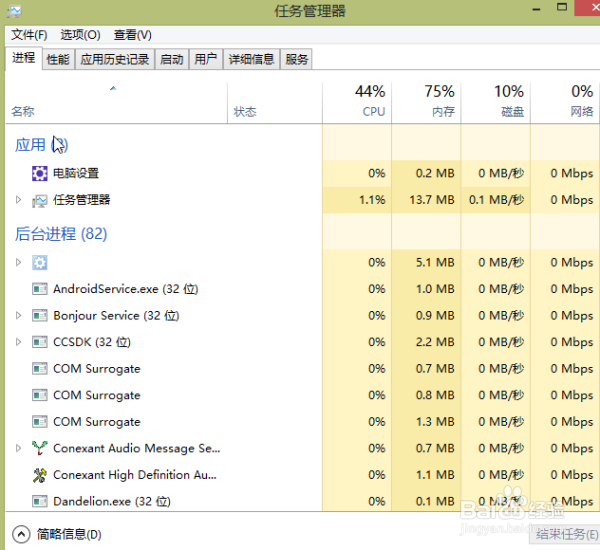Click the Task Manager title bar icon

14,11
